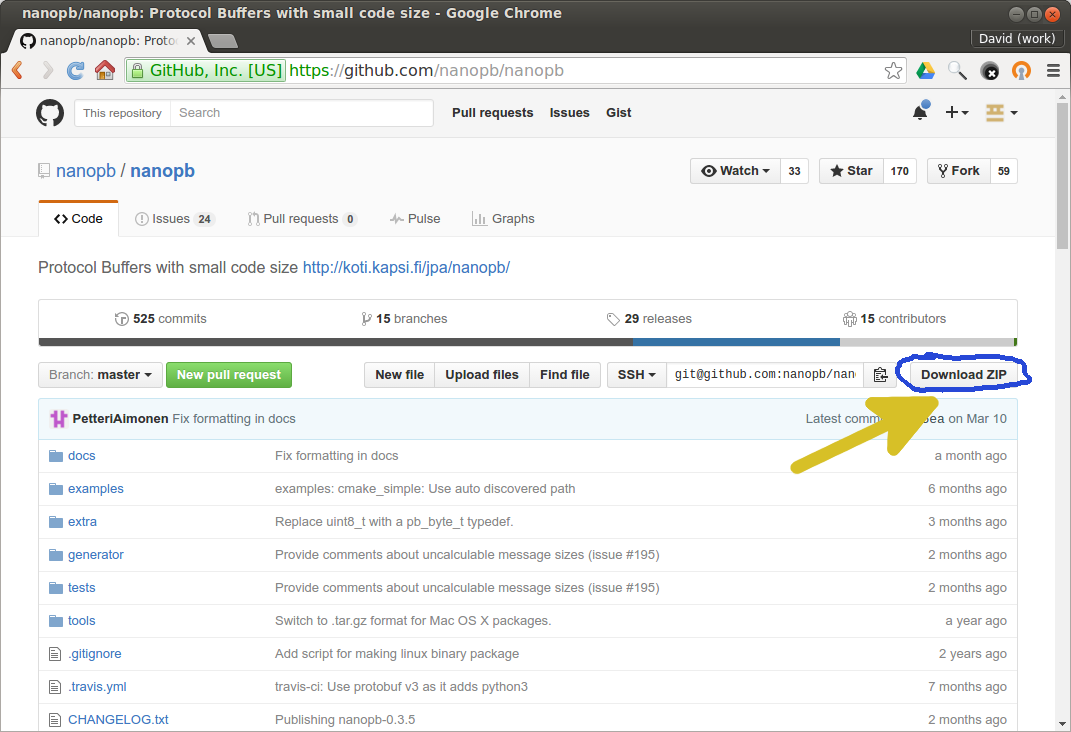Open the examples folder
Image resolution: width=1071 pixels, height=732 pixels.
(x=96, y=489)
